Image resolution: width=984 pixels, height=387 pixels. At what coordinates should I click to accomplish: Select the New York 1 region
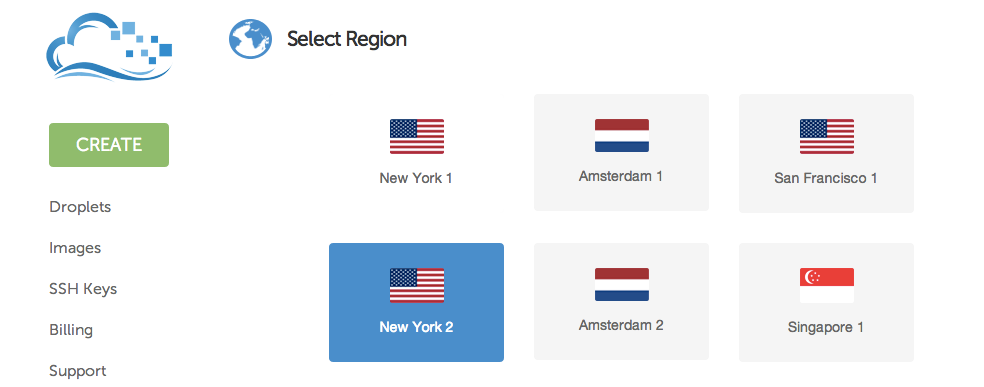[416, 153]
